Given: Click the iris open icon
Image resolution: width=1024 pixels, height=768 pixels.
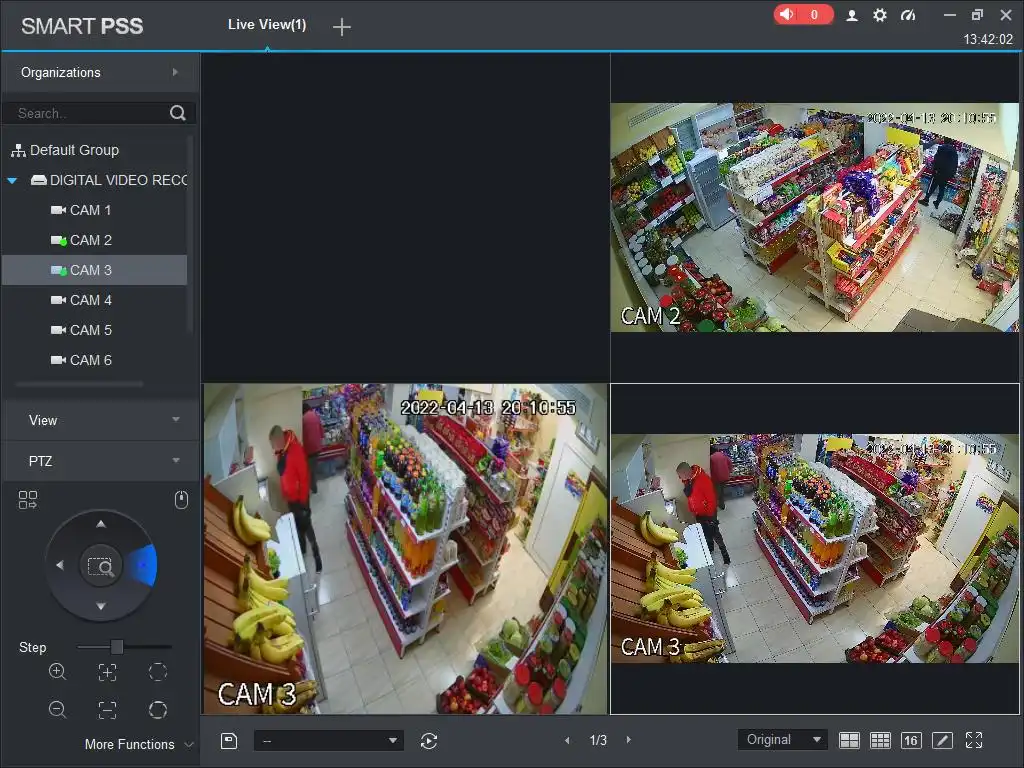Looking at the screenshot, I should coord(158,710).
